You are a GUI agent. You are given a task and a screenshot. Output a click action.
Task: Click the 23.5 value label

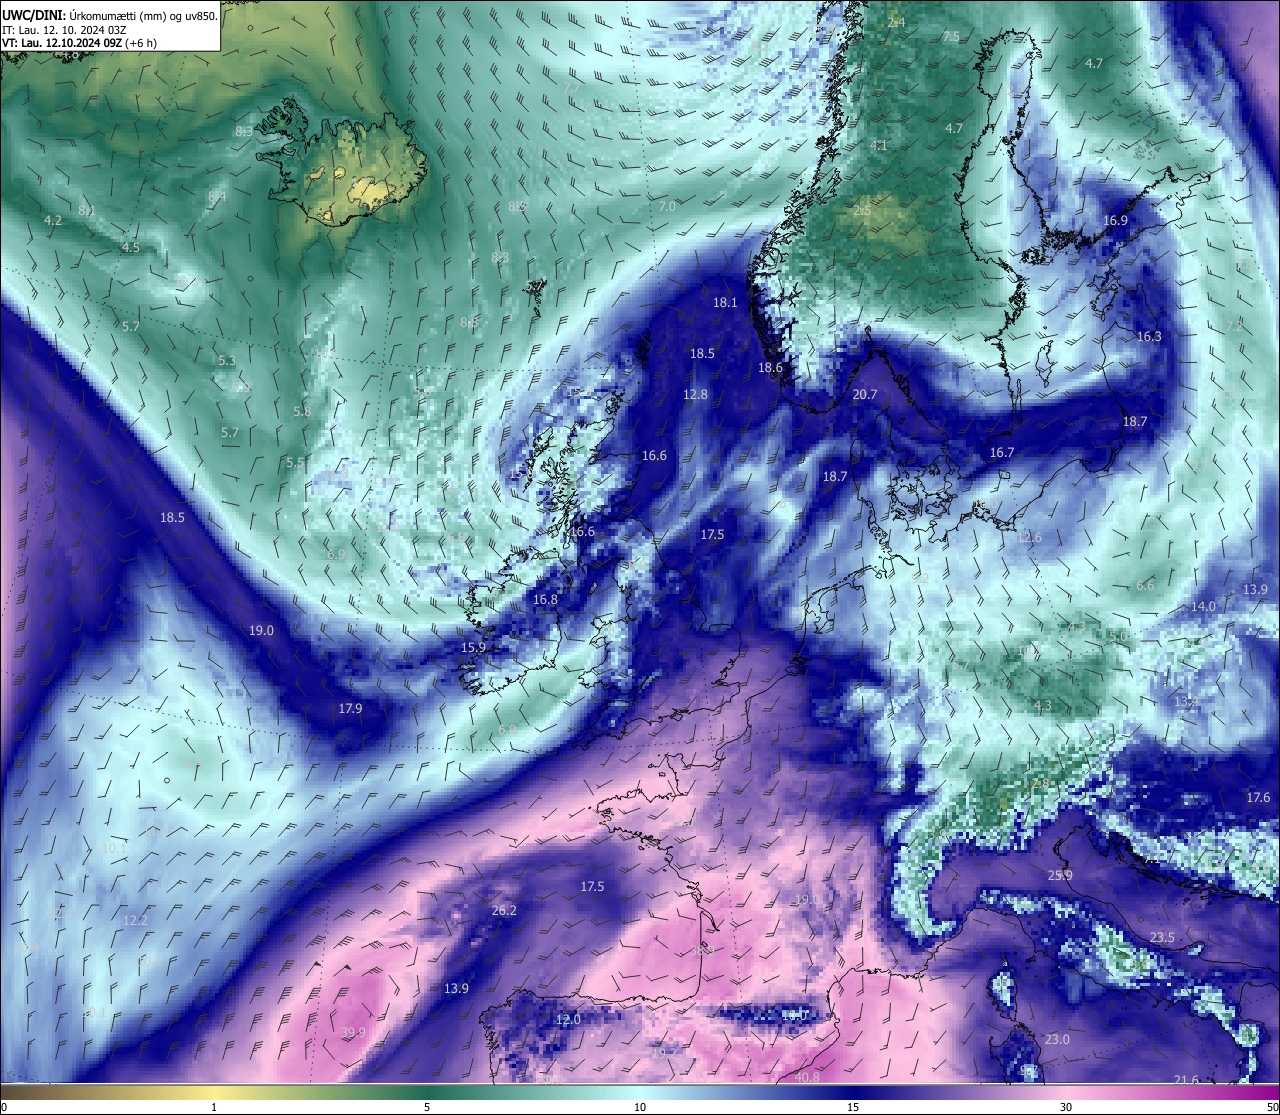(x=1162, y=938)
